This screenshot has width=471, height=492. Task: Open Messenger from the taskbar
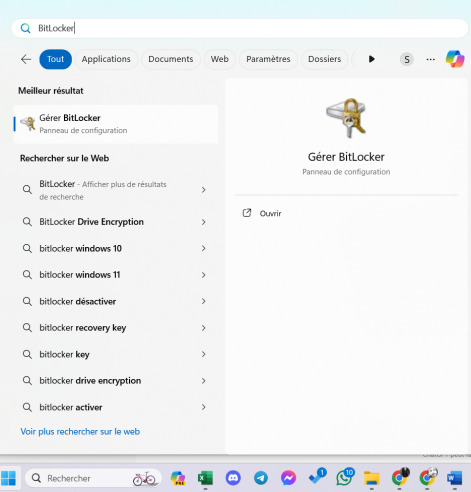[x=288, y=478]
